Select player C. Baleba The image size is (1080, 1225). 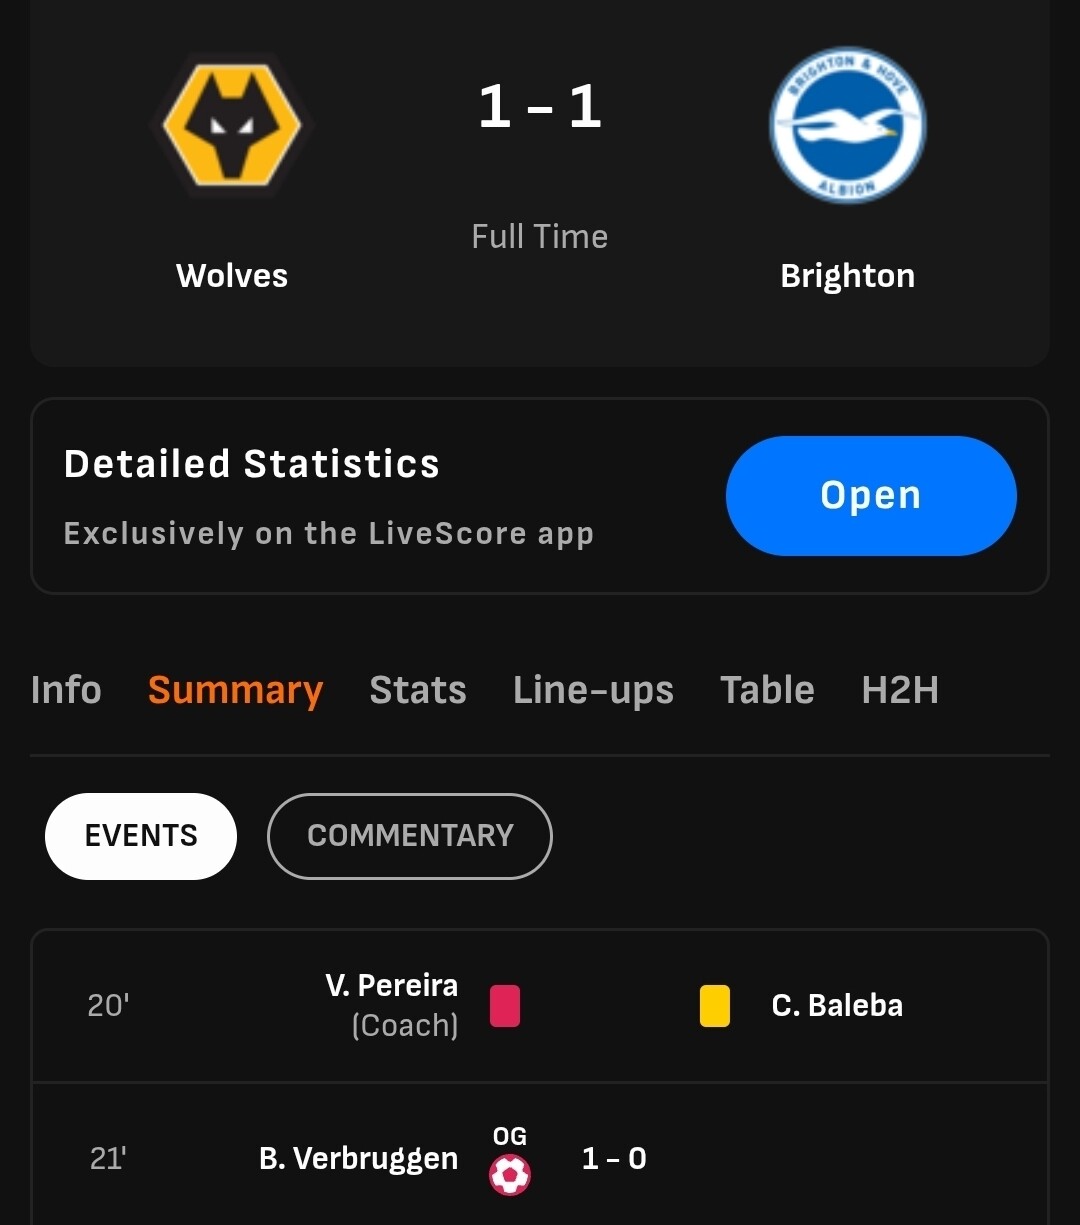tap(837, 1006)
